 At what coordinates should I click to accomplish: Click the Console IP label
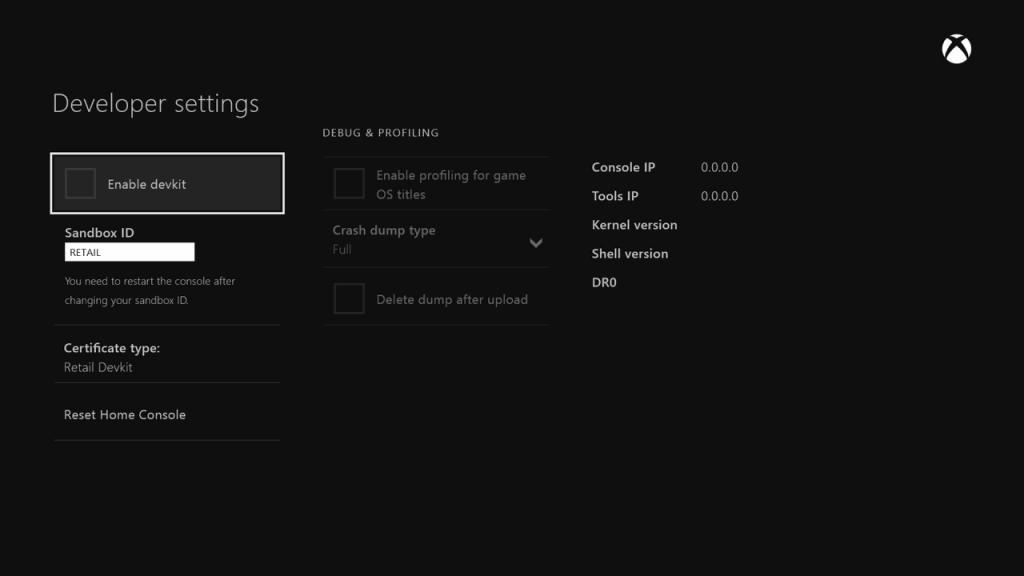point(623,168)
